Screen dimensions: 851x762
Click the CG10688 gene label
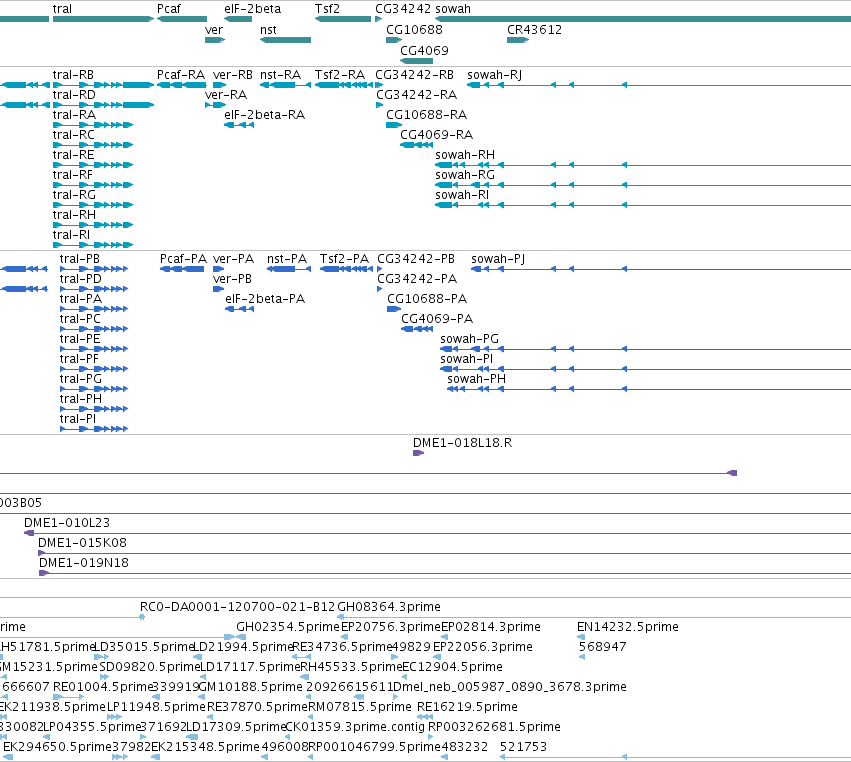tap(414, 30)
